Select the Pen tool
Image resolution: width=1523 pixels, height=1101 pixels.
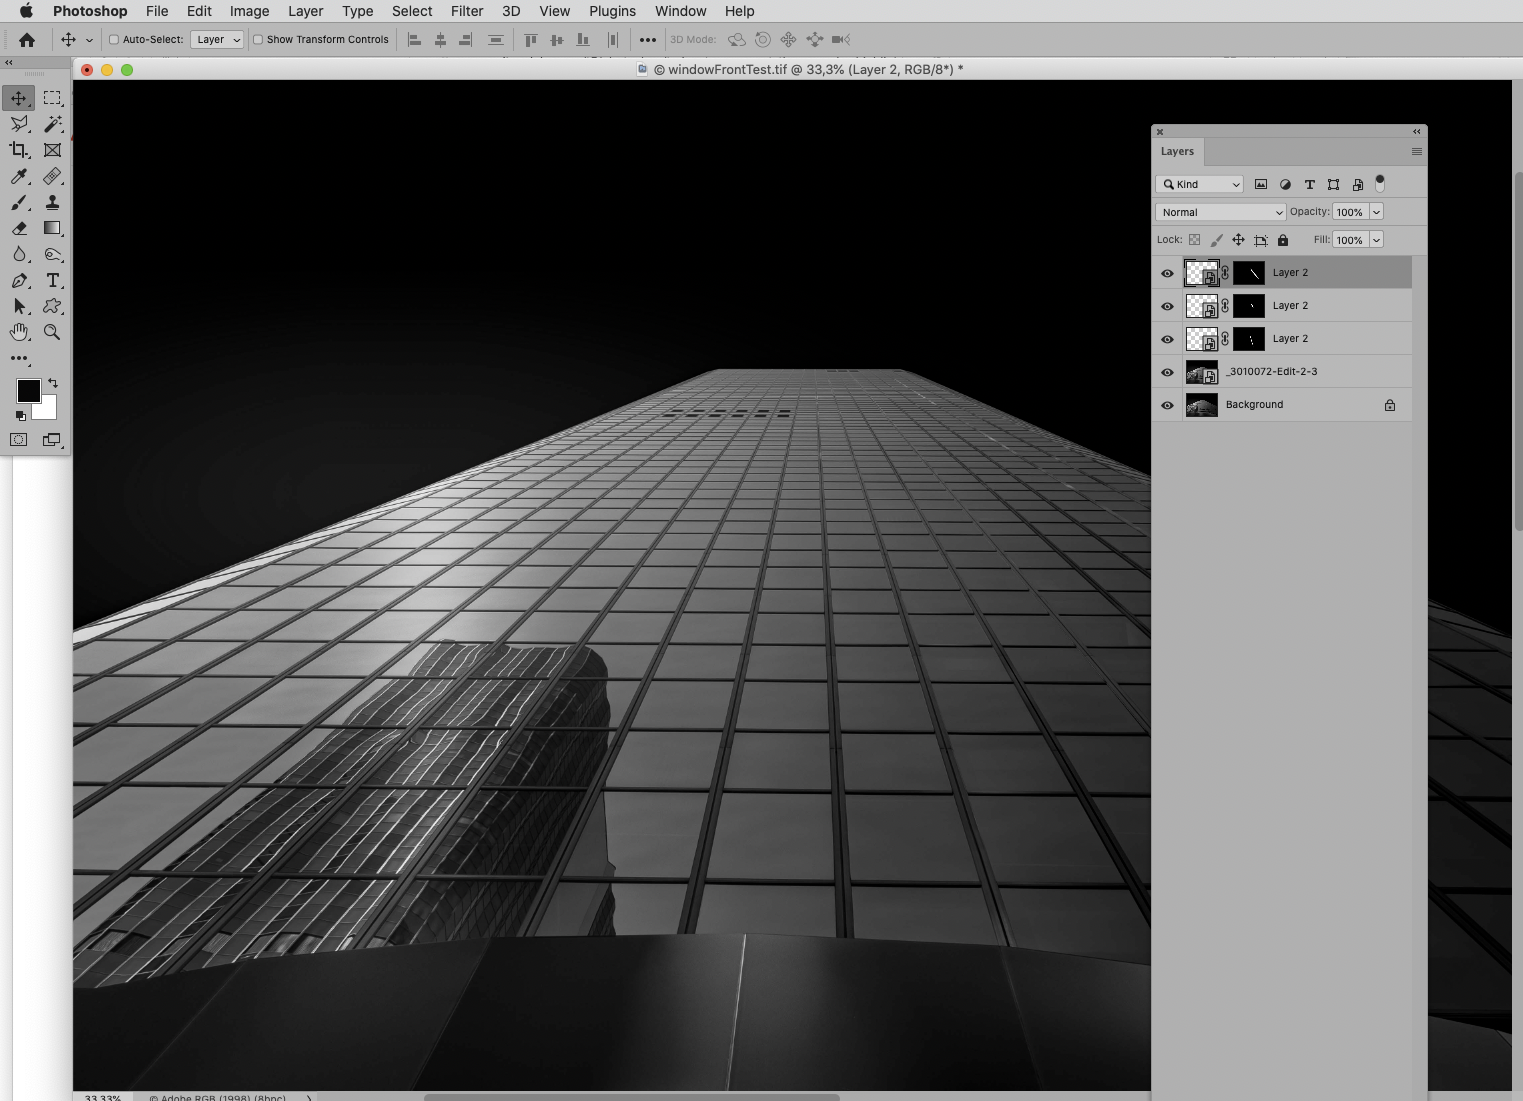[x=19, y=281]
